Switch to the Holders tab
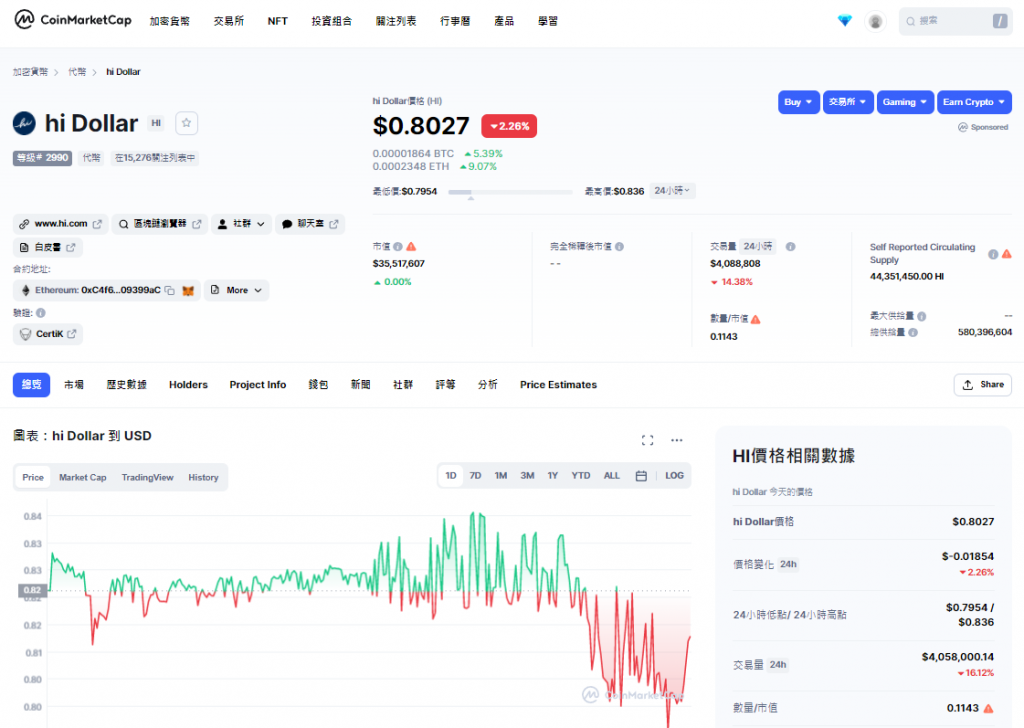This screenshot has height=728, width=1024. point(188,385)
